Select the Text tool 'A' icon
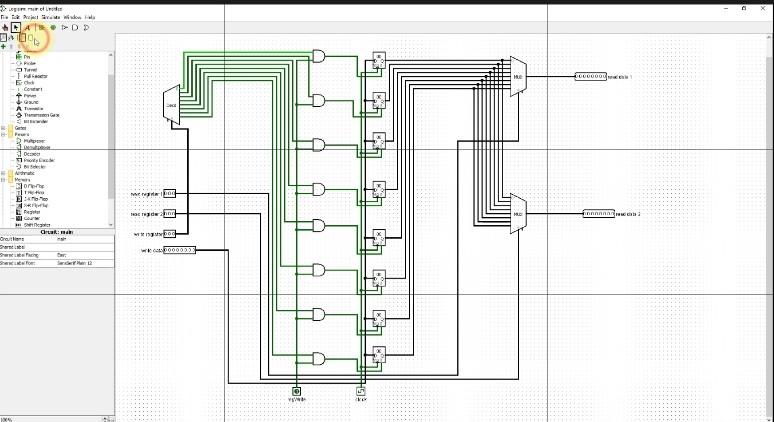 [x=28, y=28]
